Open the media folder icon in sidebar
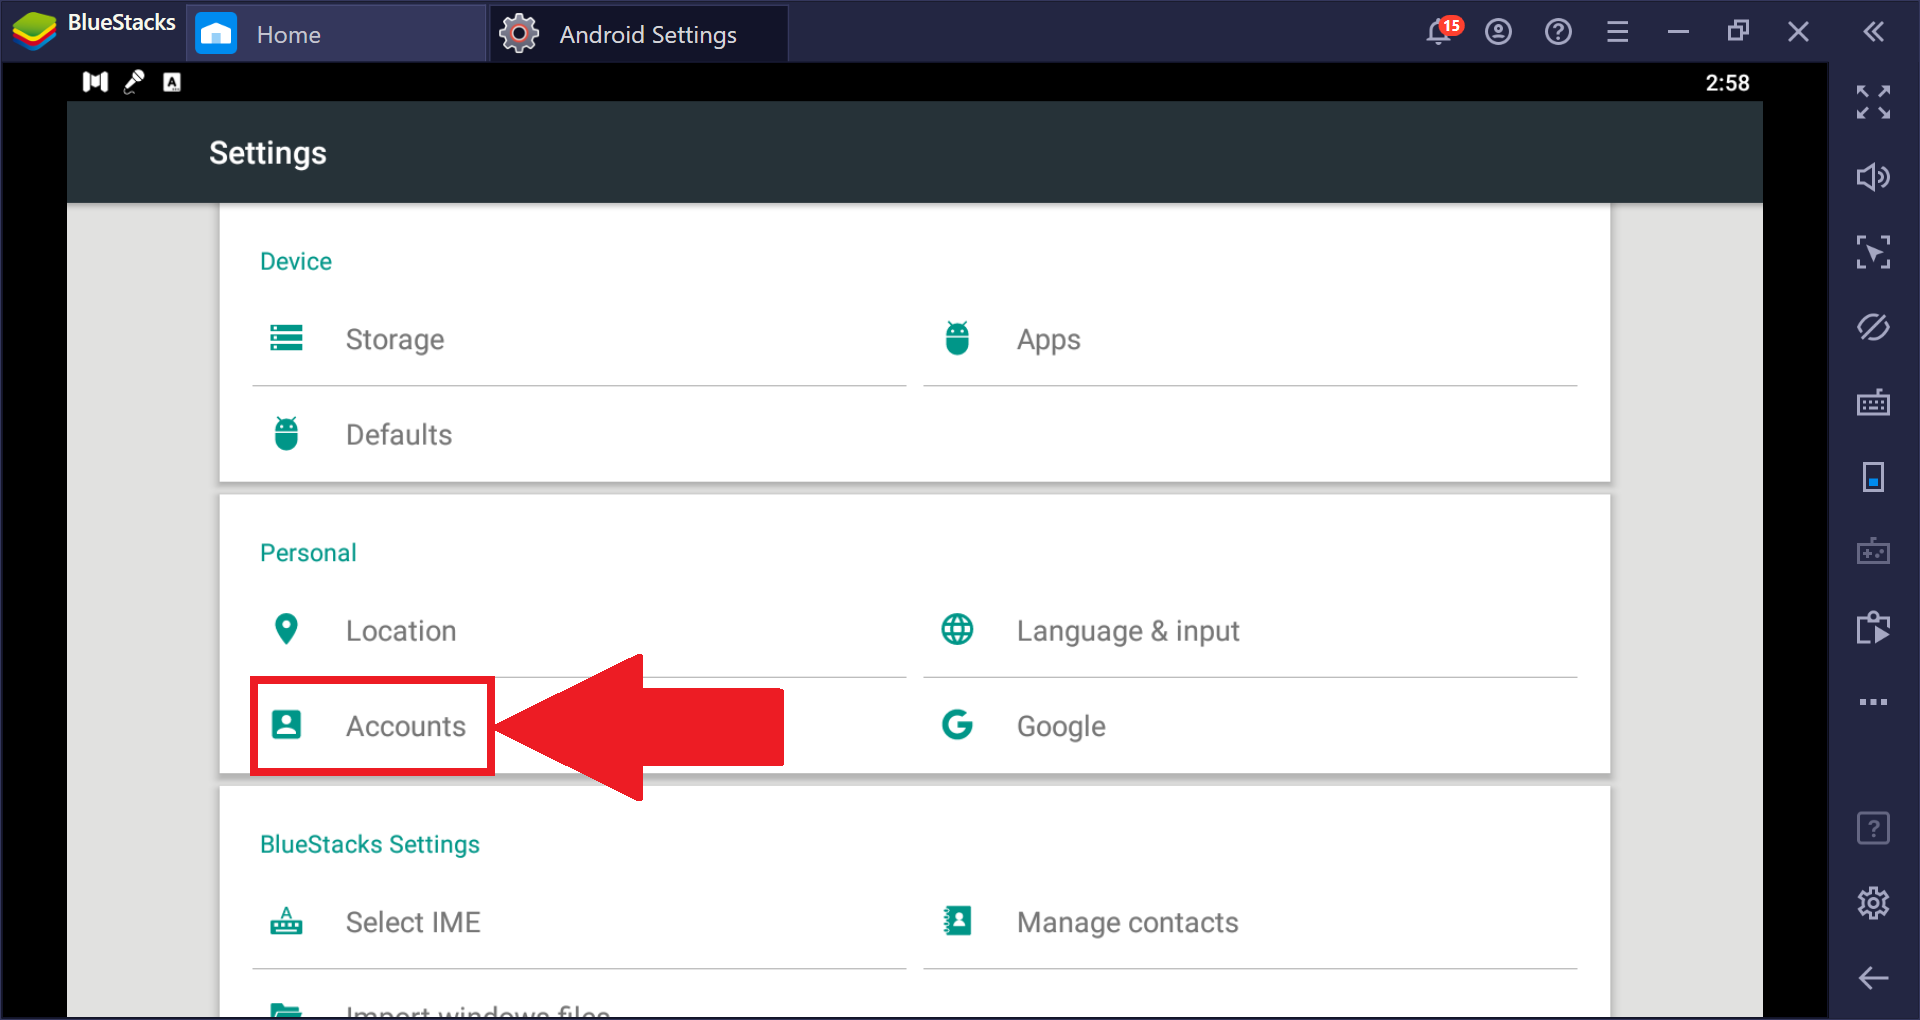 [x=1873, y=627]
